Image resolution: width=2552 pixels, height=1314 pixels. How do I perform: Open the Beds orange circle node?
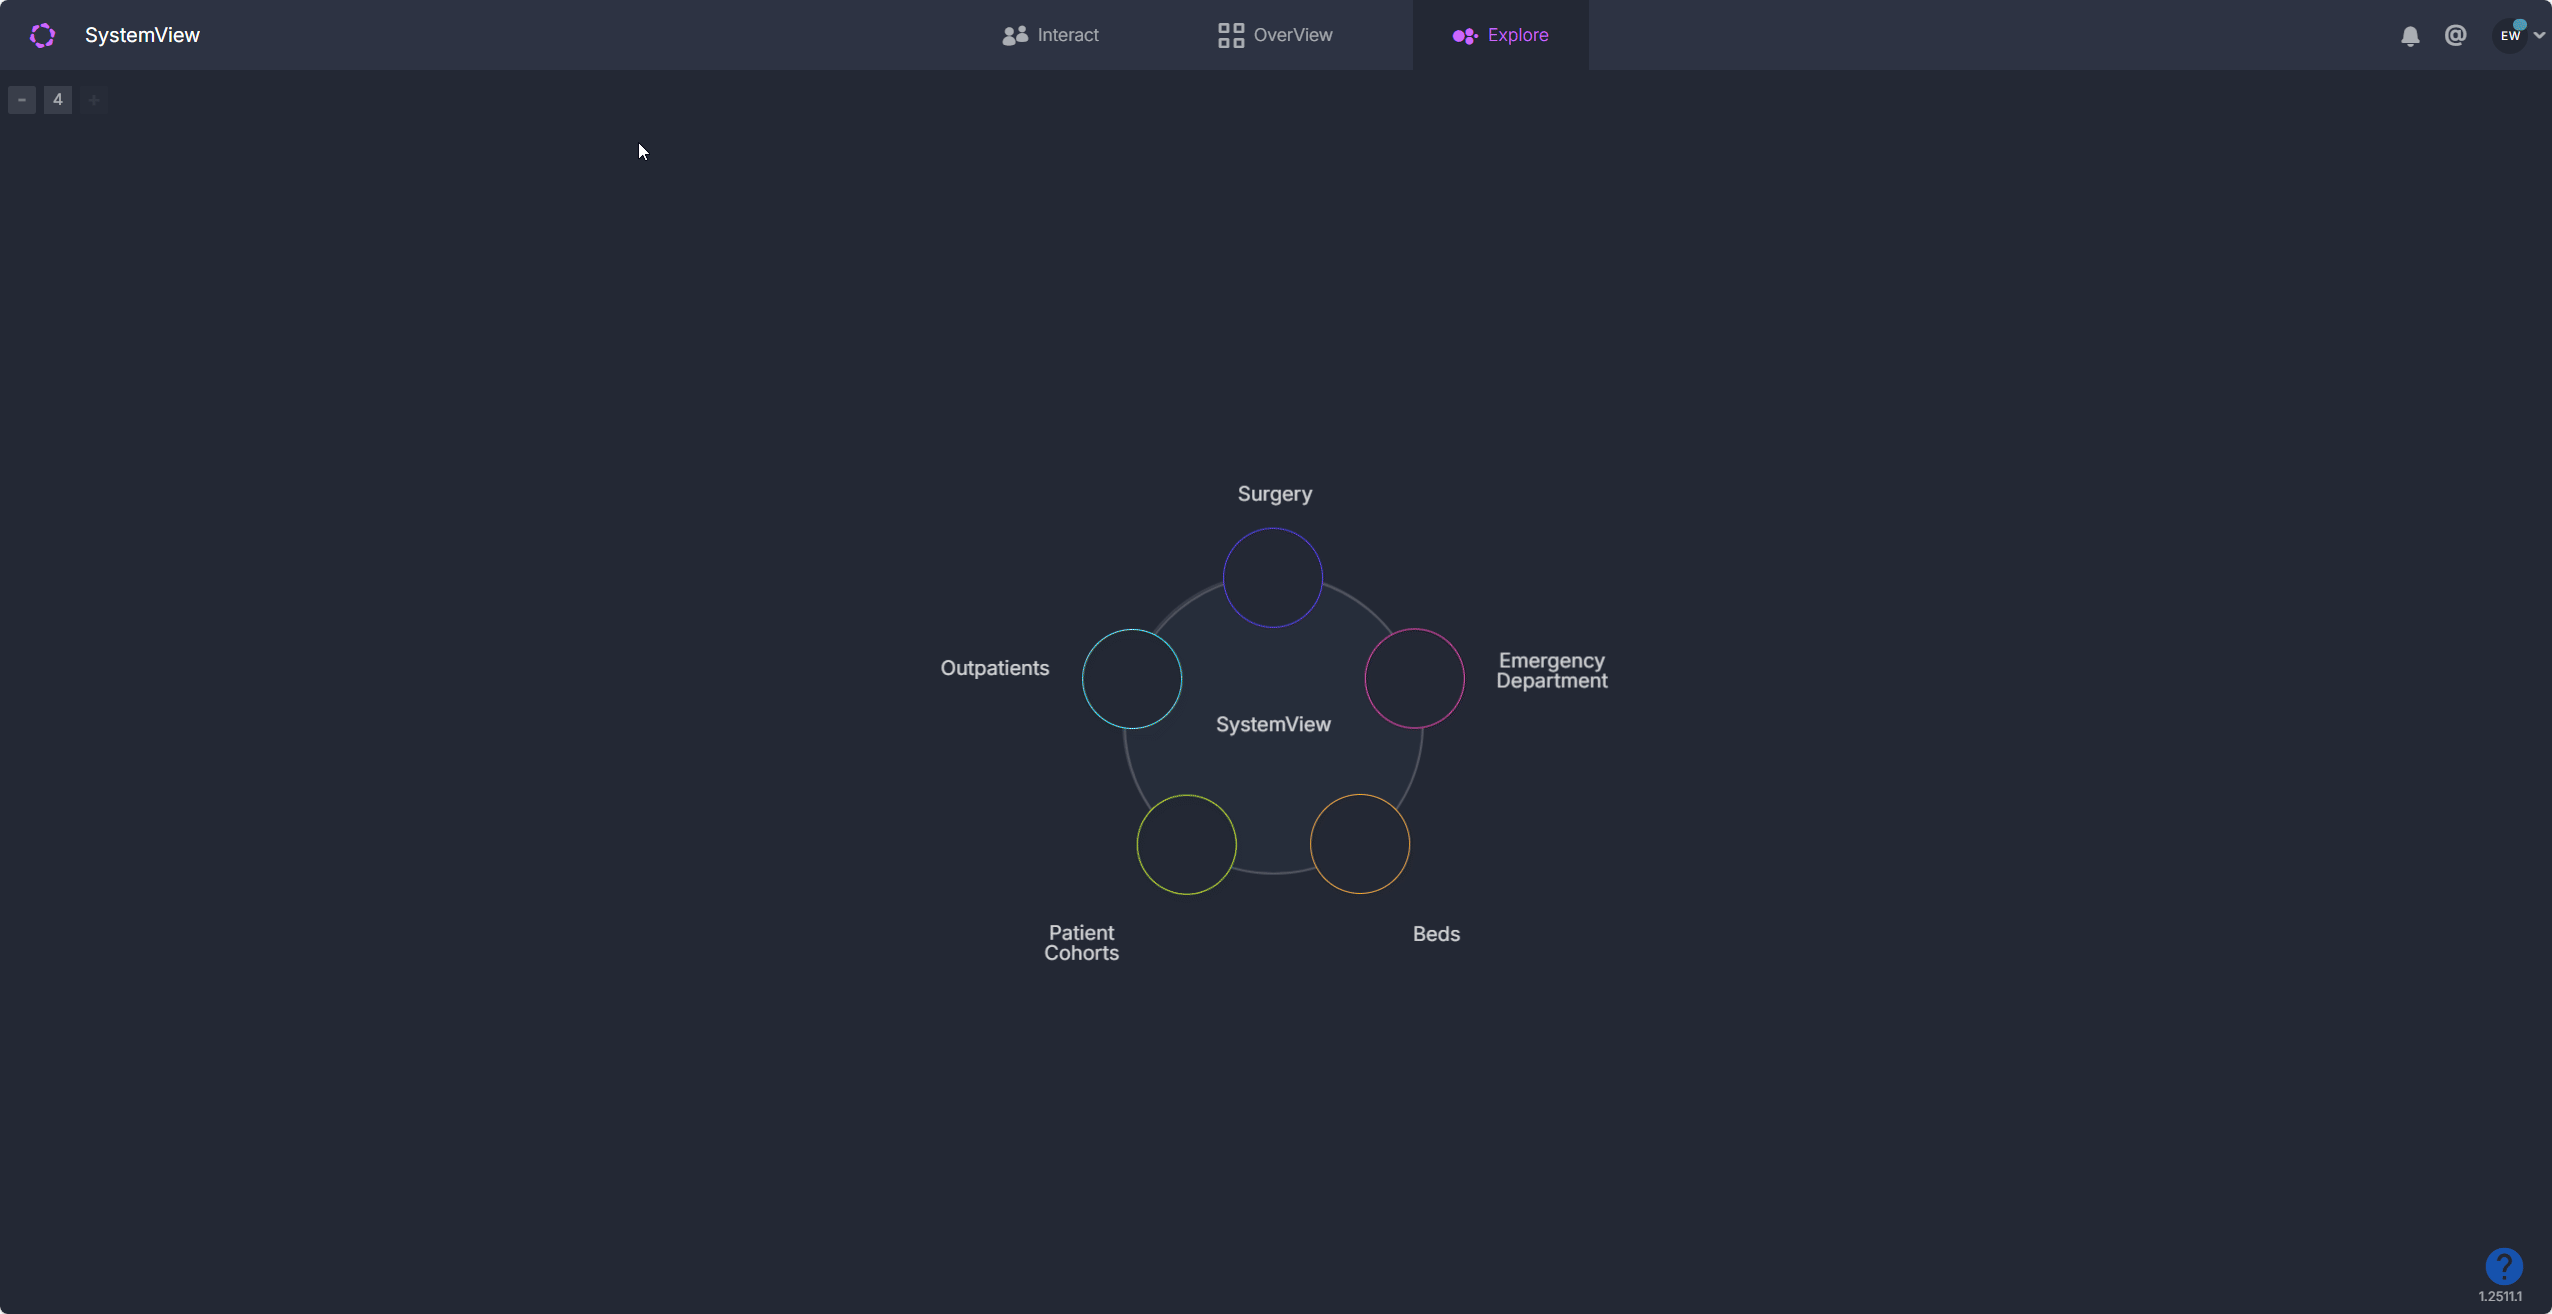tap(1360, 844)
